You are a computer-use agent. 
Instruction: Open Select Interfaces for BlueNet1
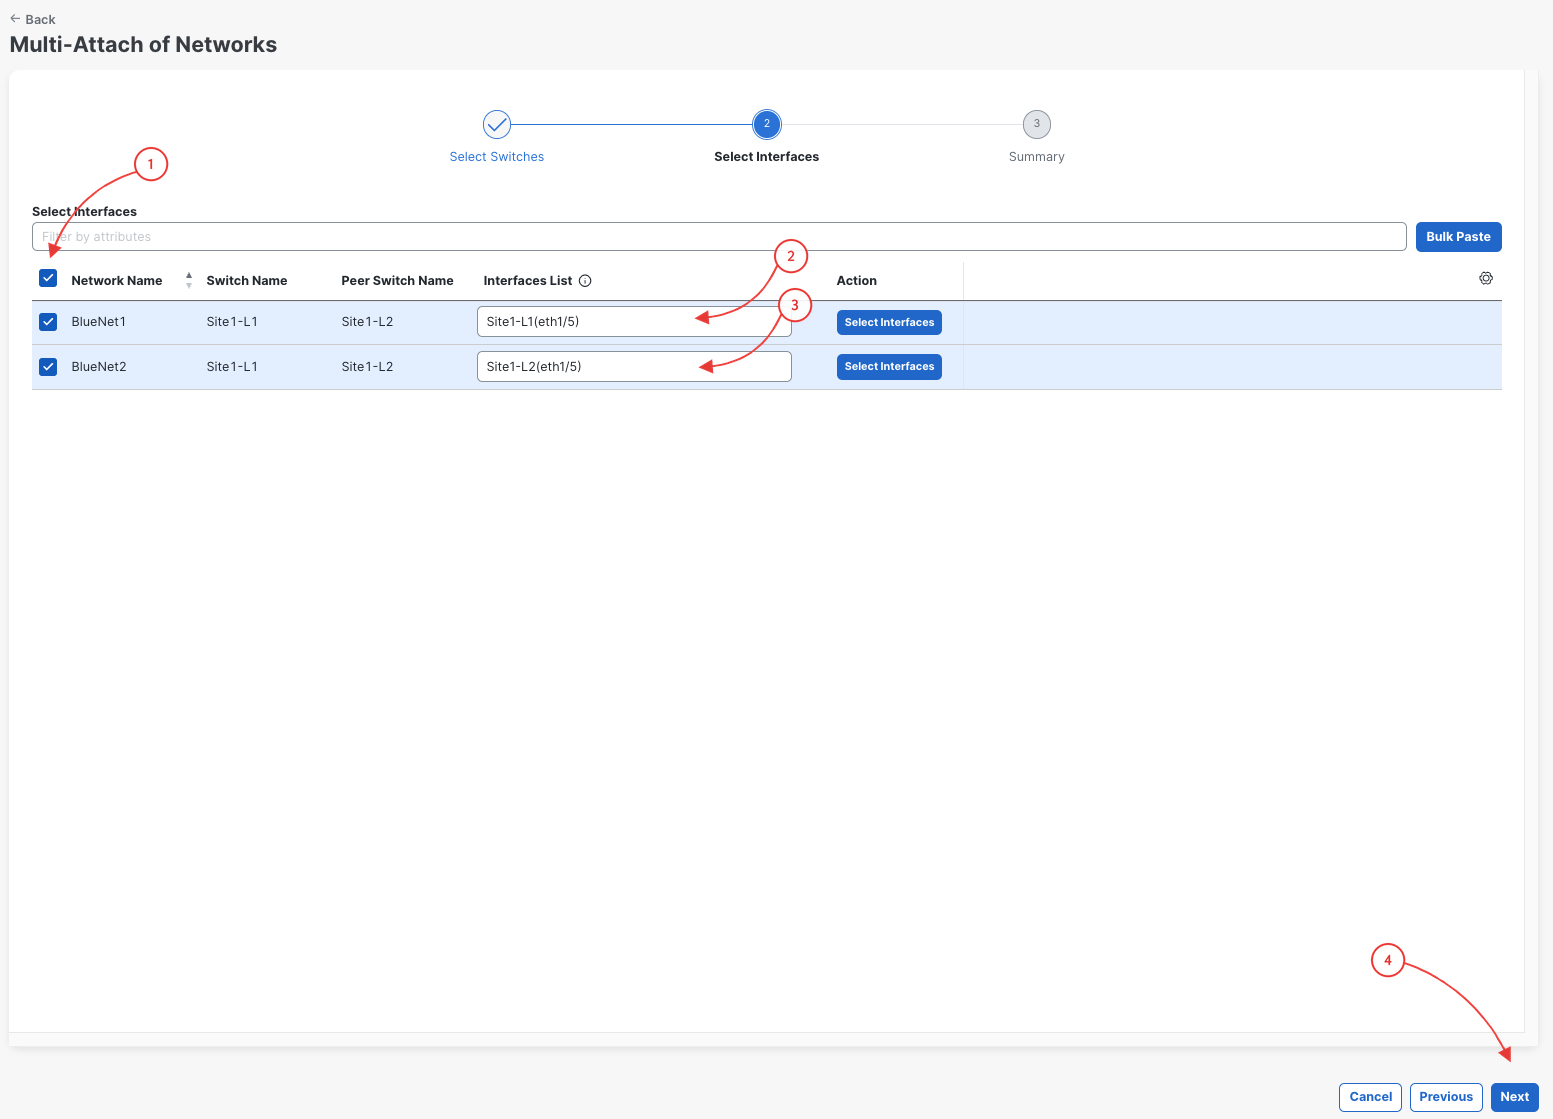(889, 322)
